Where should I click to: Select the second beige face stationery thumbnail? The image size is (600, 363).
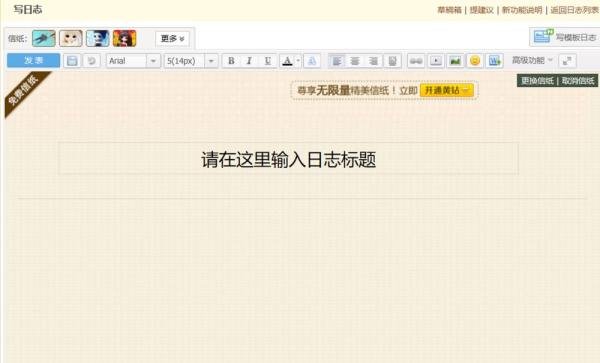click(x=70, y=38)
